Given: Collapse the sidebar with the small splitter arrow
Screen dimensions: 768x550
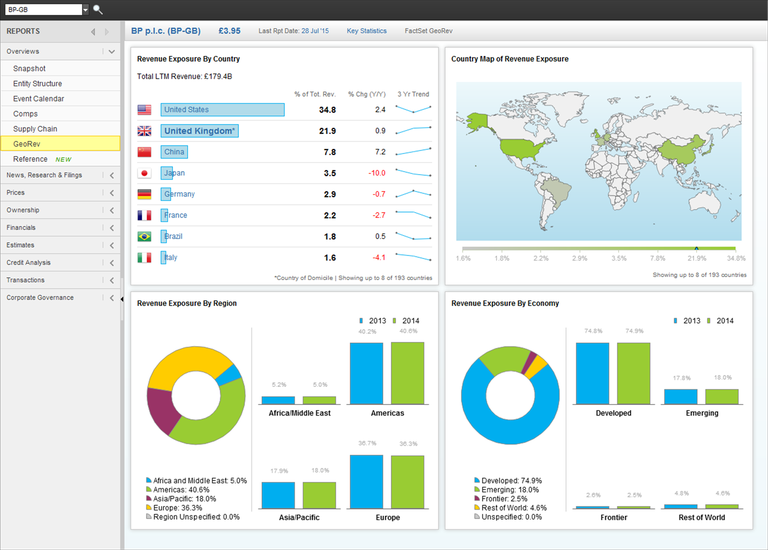Looking at the screenshot, I should pyautogui.click(x=122, y=299).
